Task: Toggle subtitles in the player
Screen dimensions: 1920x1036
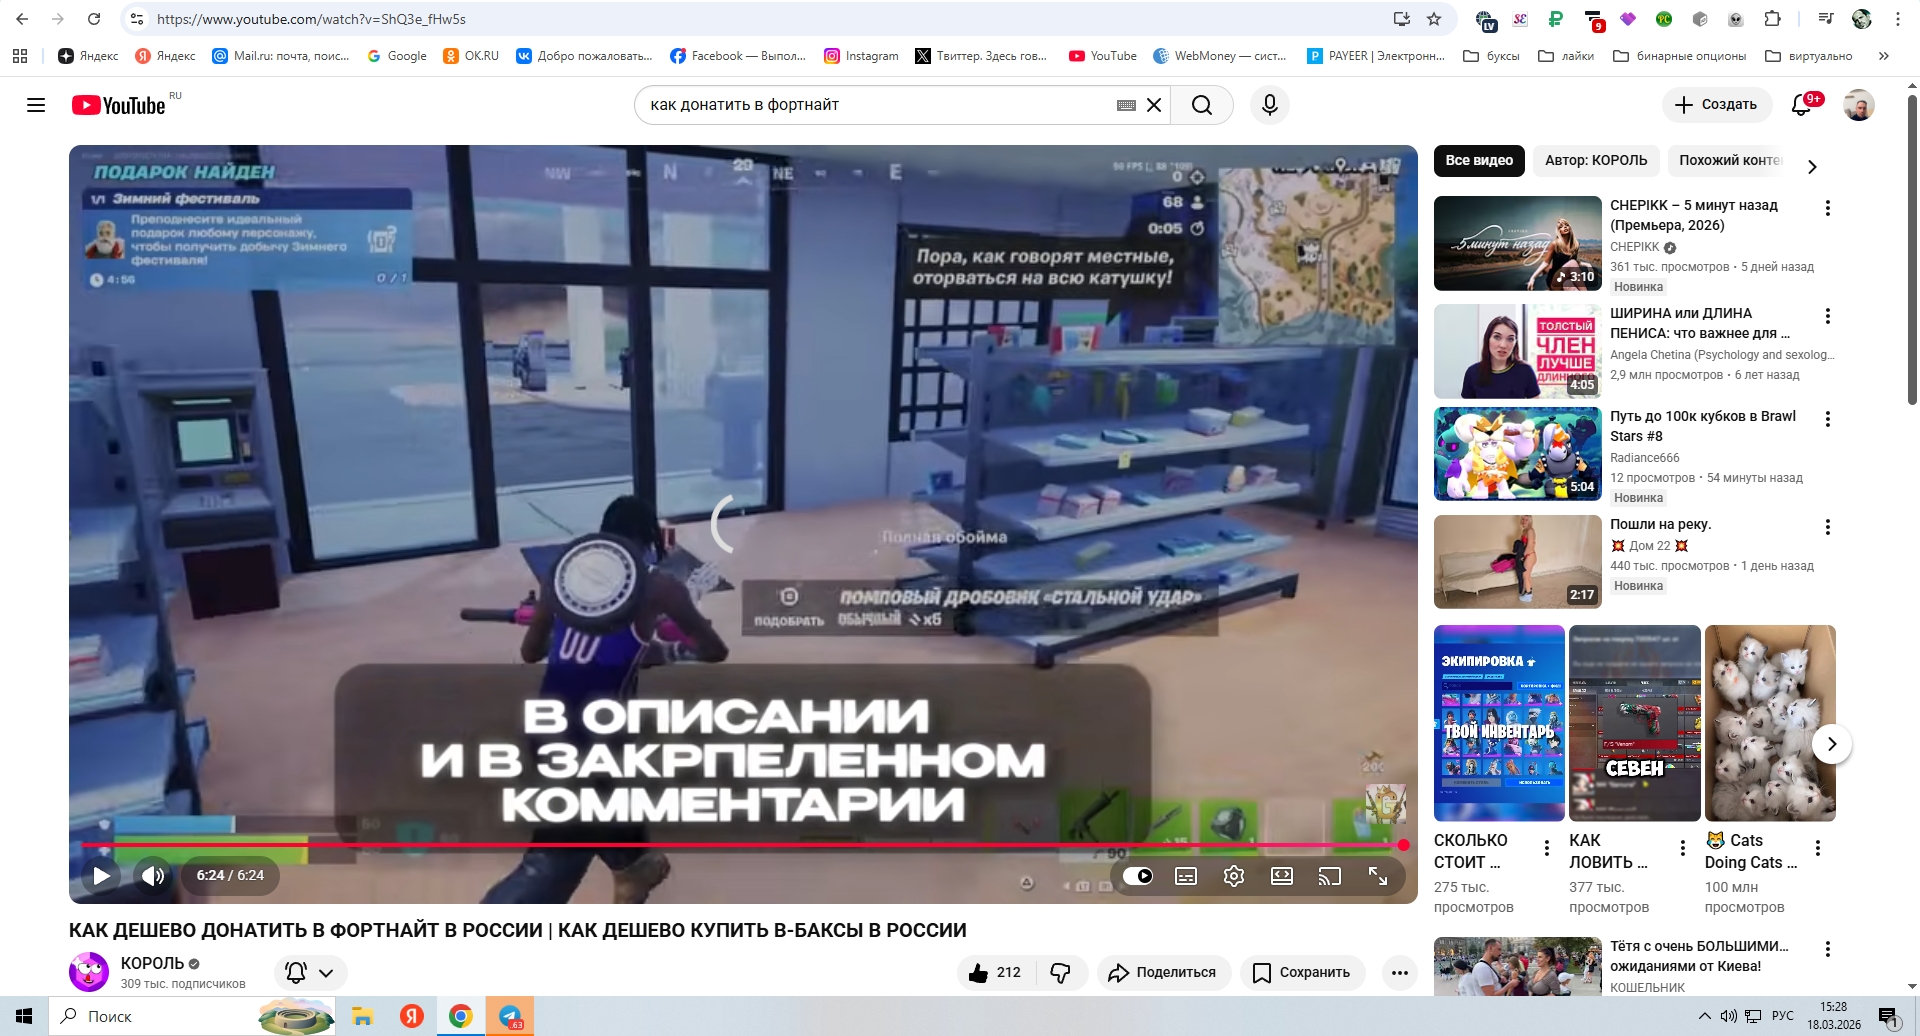Action: pyautogui.click(x=1186, y=876)
